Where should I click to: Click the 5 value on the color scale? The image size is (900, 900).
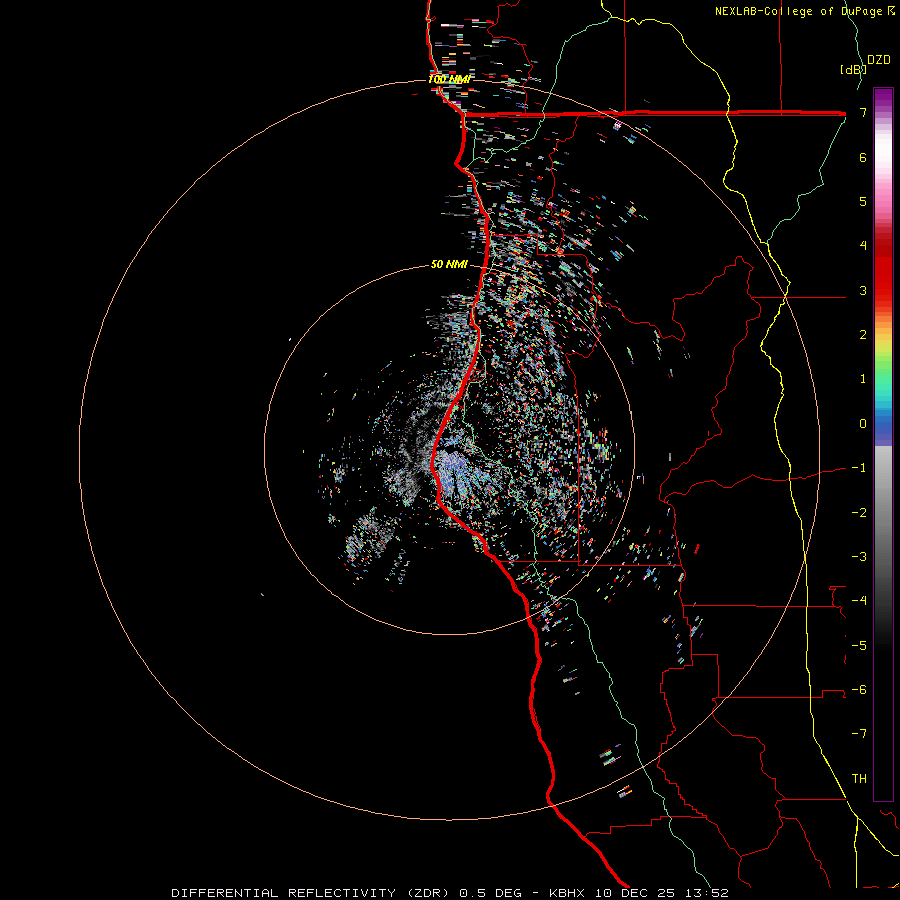tap(863, 201)
